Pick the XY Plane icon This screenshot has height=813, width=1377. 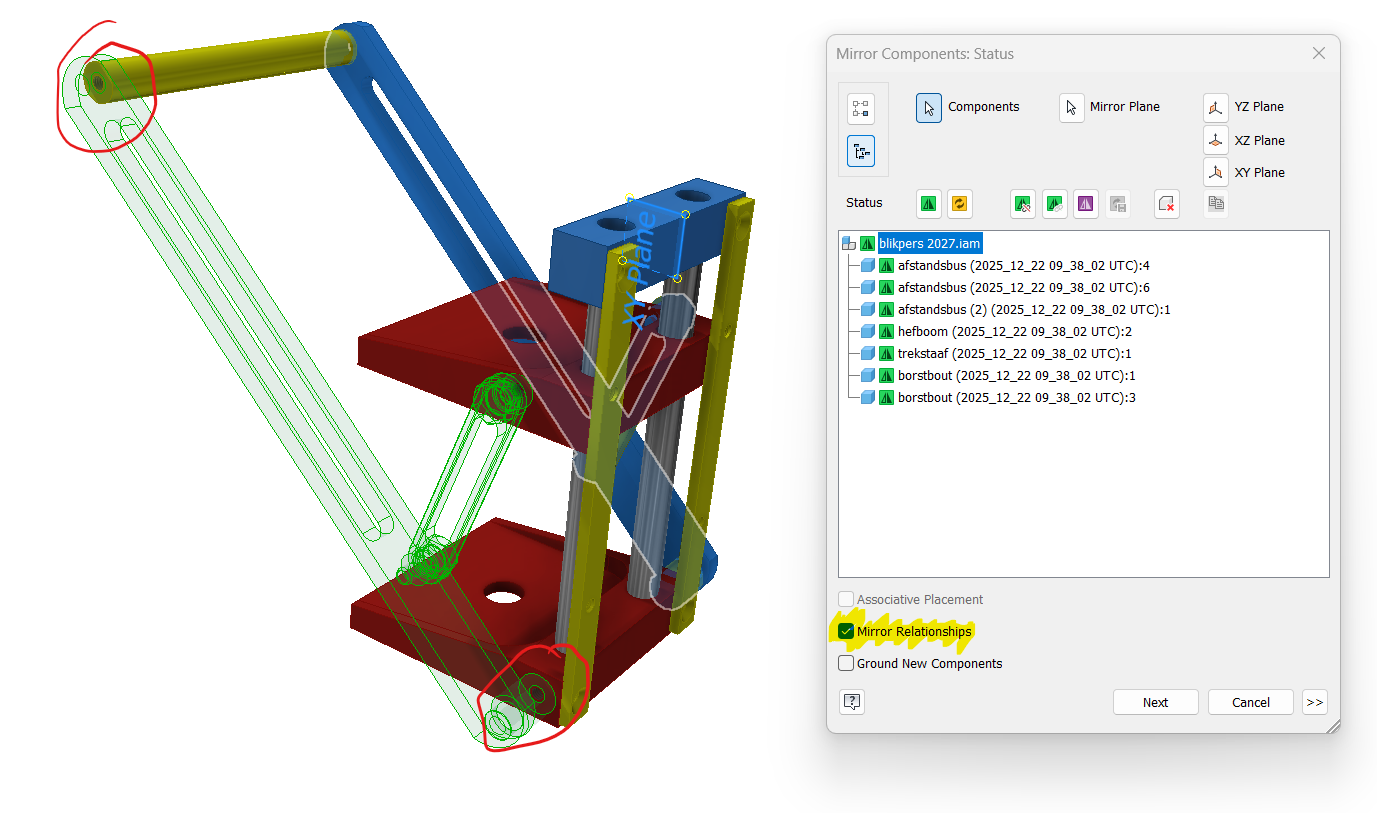pos(1216,173)
